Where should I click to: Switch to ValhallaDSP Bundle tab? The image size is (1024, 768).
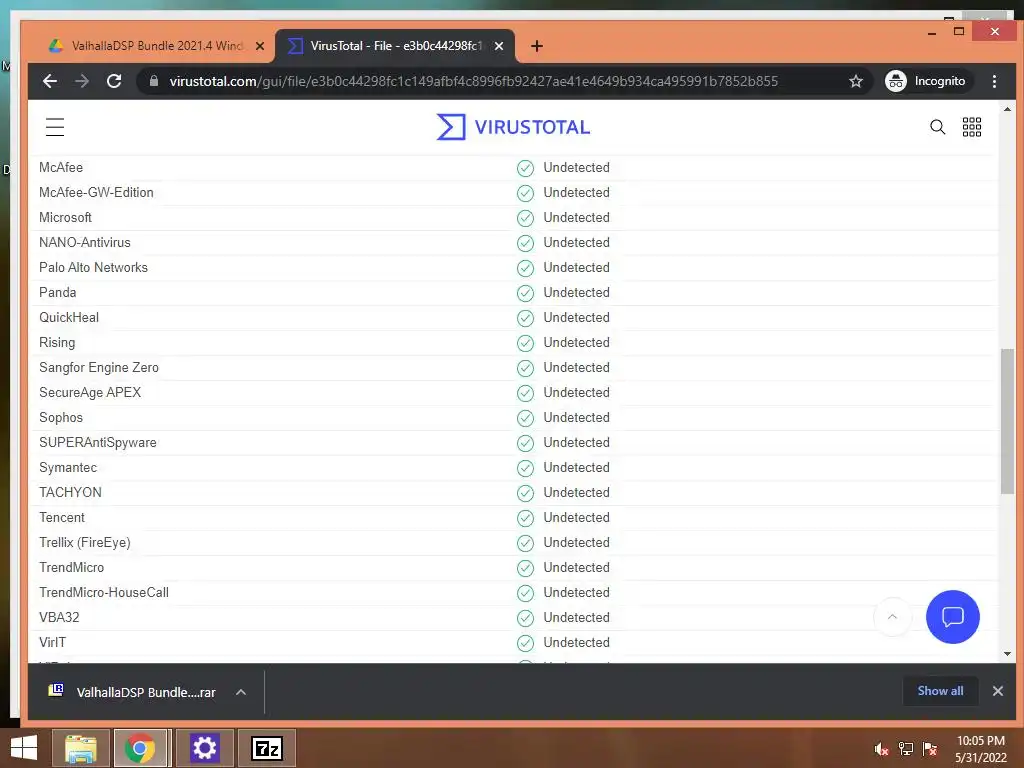click(x=157, y=46)
